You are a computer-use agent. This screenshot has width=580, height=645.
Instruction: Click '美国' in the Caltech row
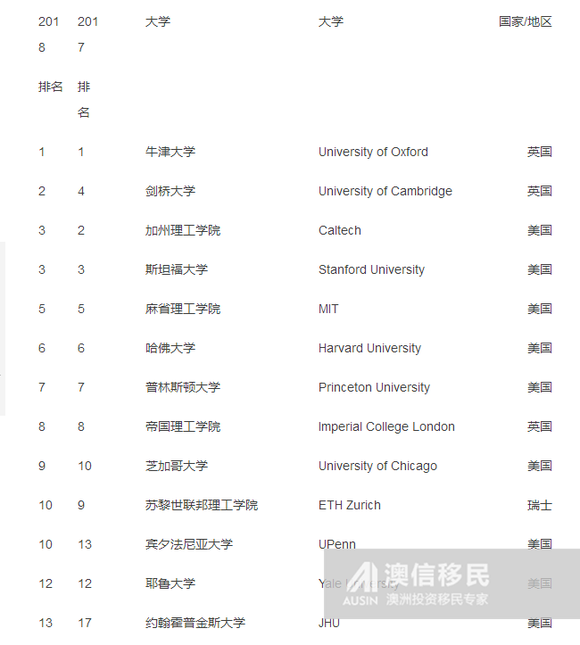(x=540, y=230)
